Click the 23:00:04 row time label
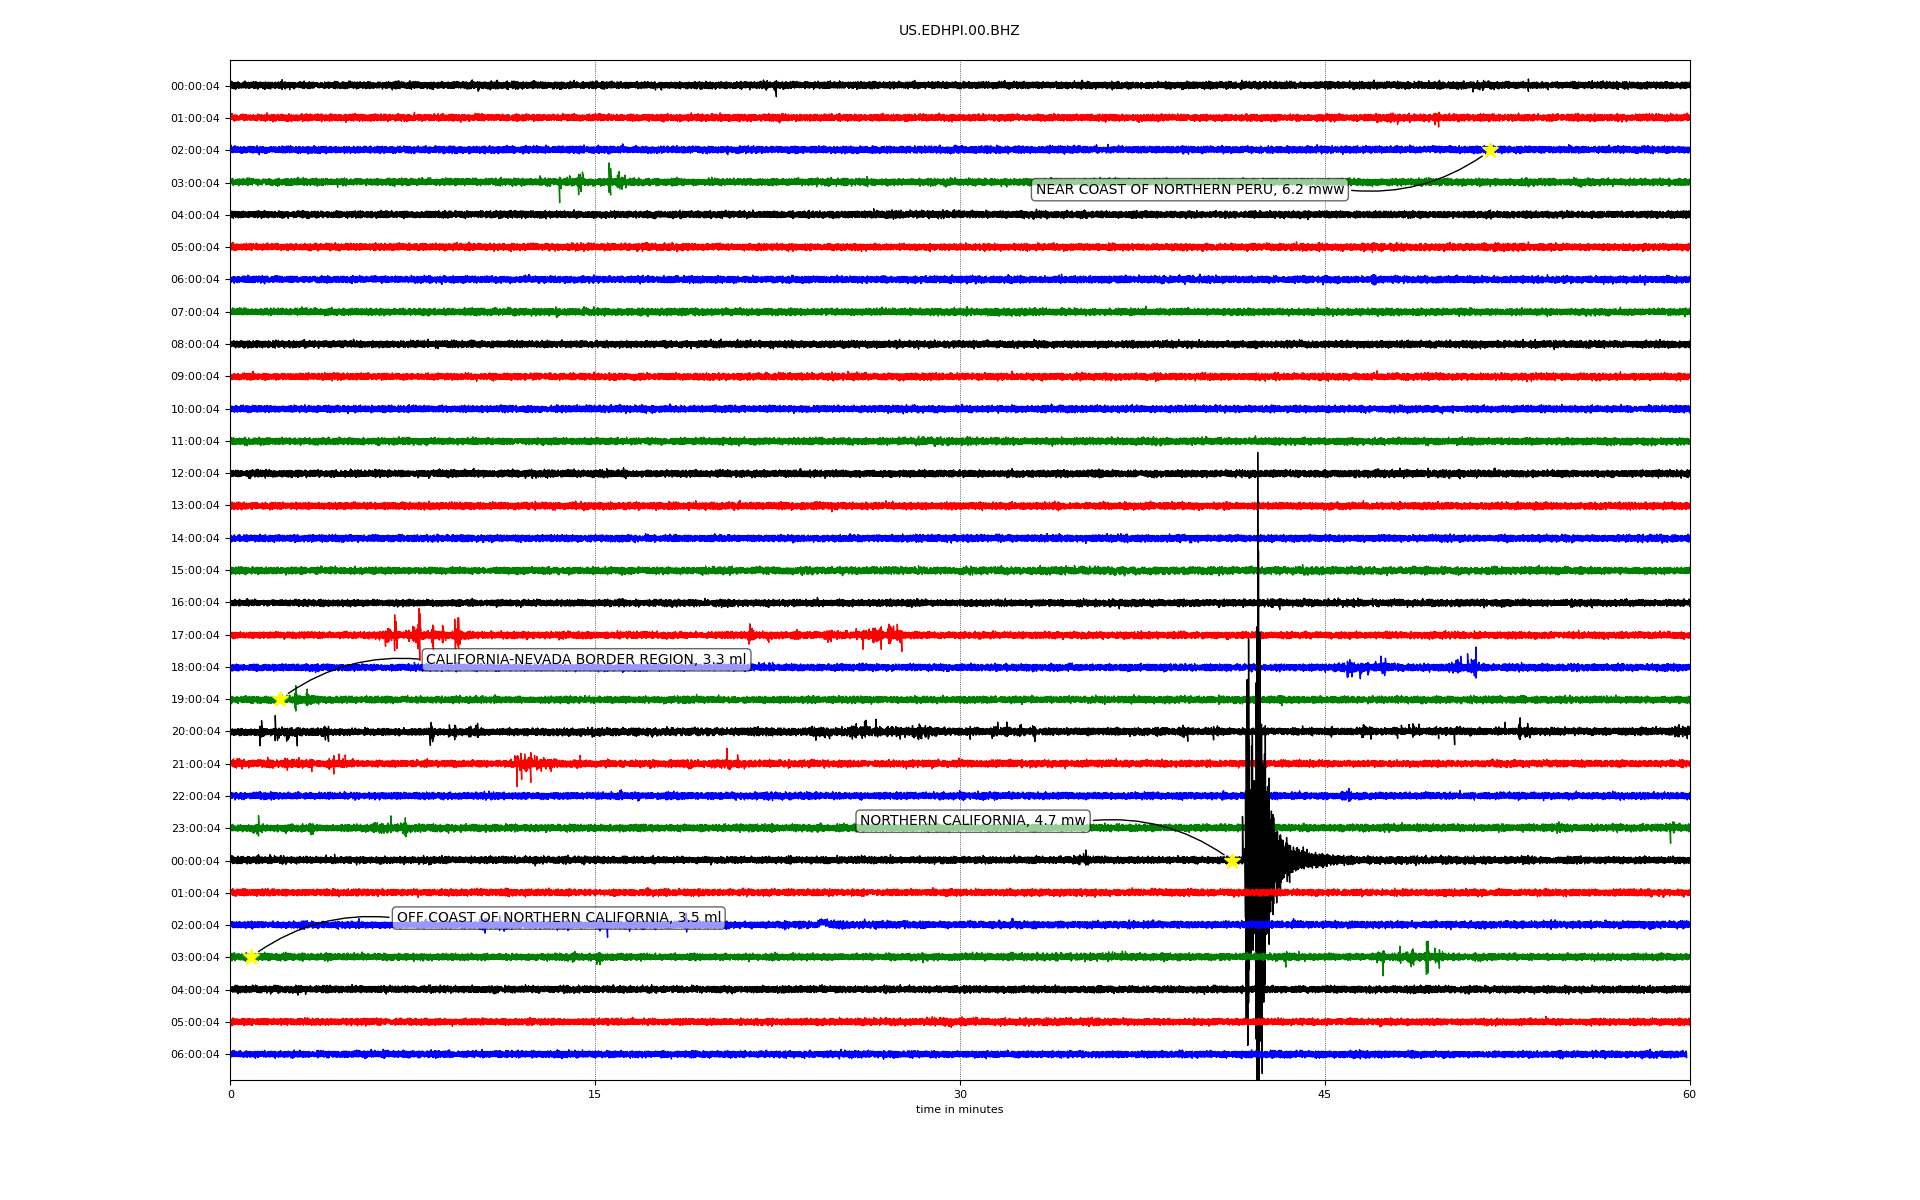The height and width of the screenshot is (1200, 1920). click(195, 829)
